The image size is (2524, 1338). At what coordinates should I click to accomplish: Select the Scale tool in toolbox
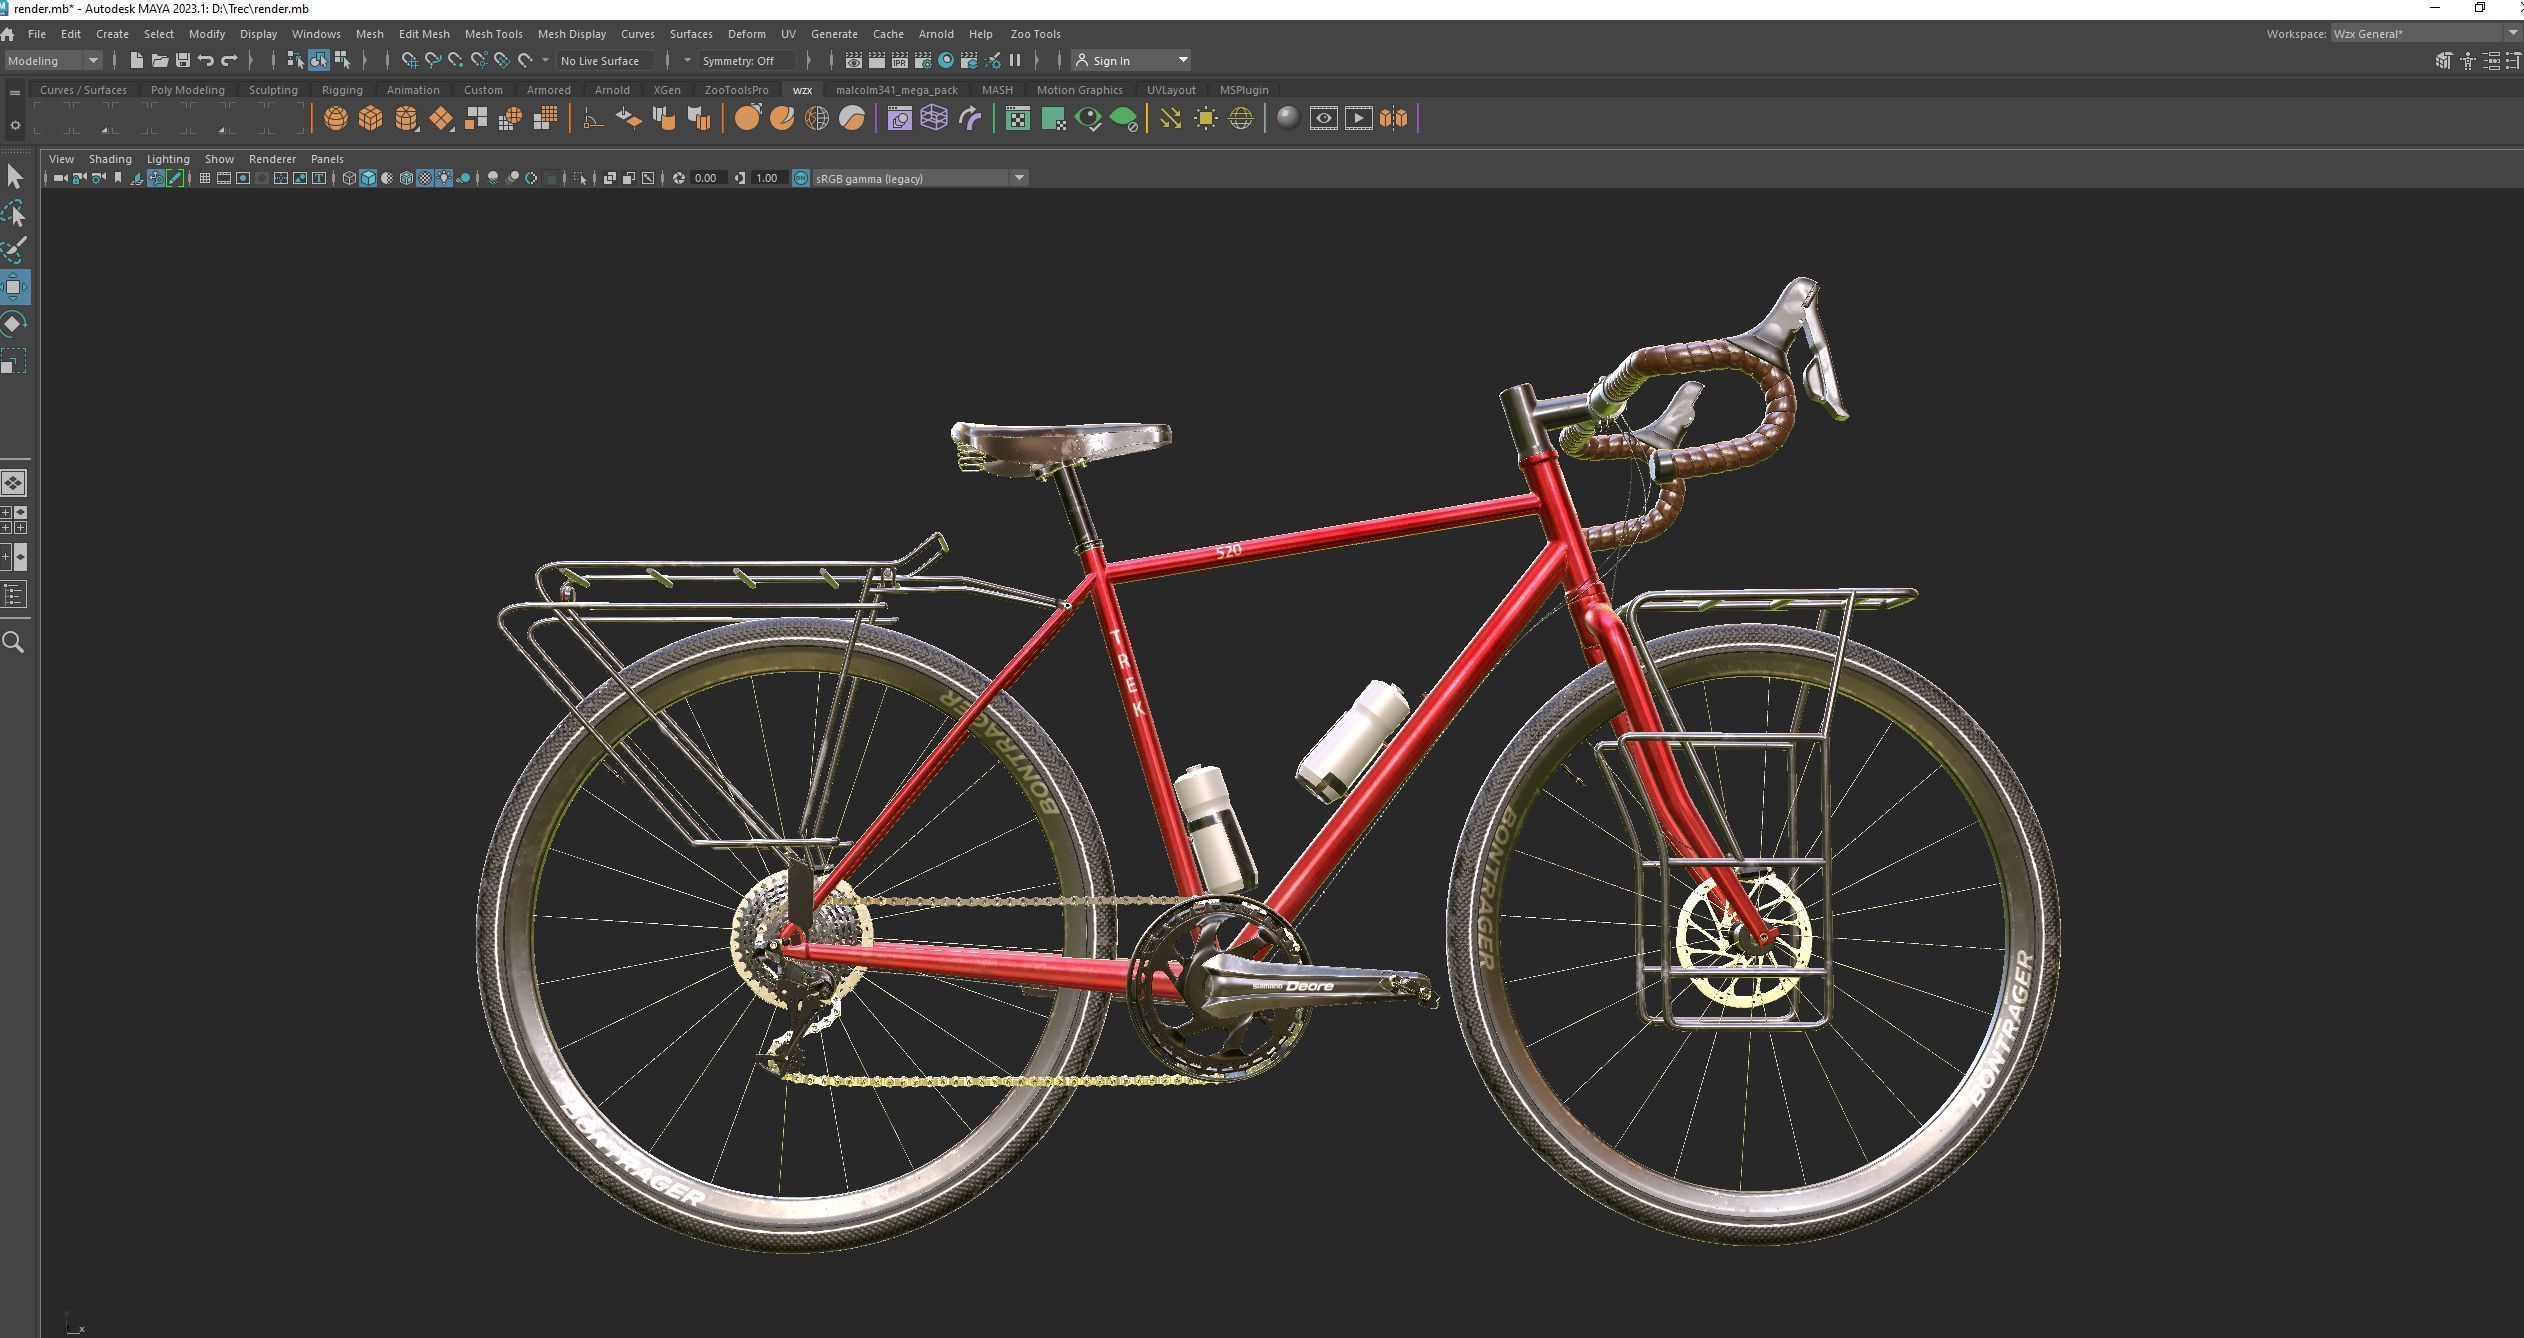[14, 360]
